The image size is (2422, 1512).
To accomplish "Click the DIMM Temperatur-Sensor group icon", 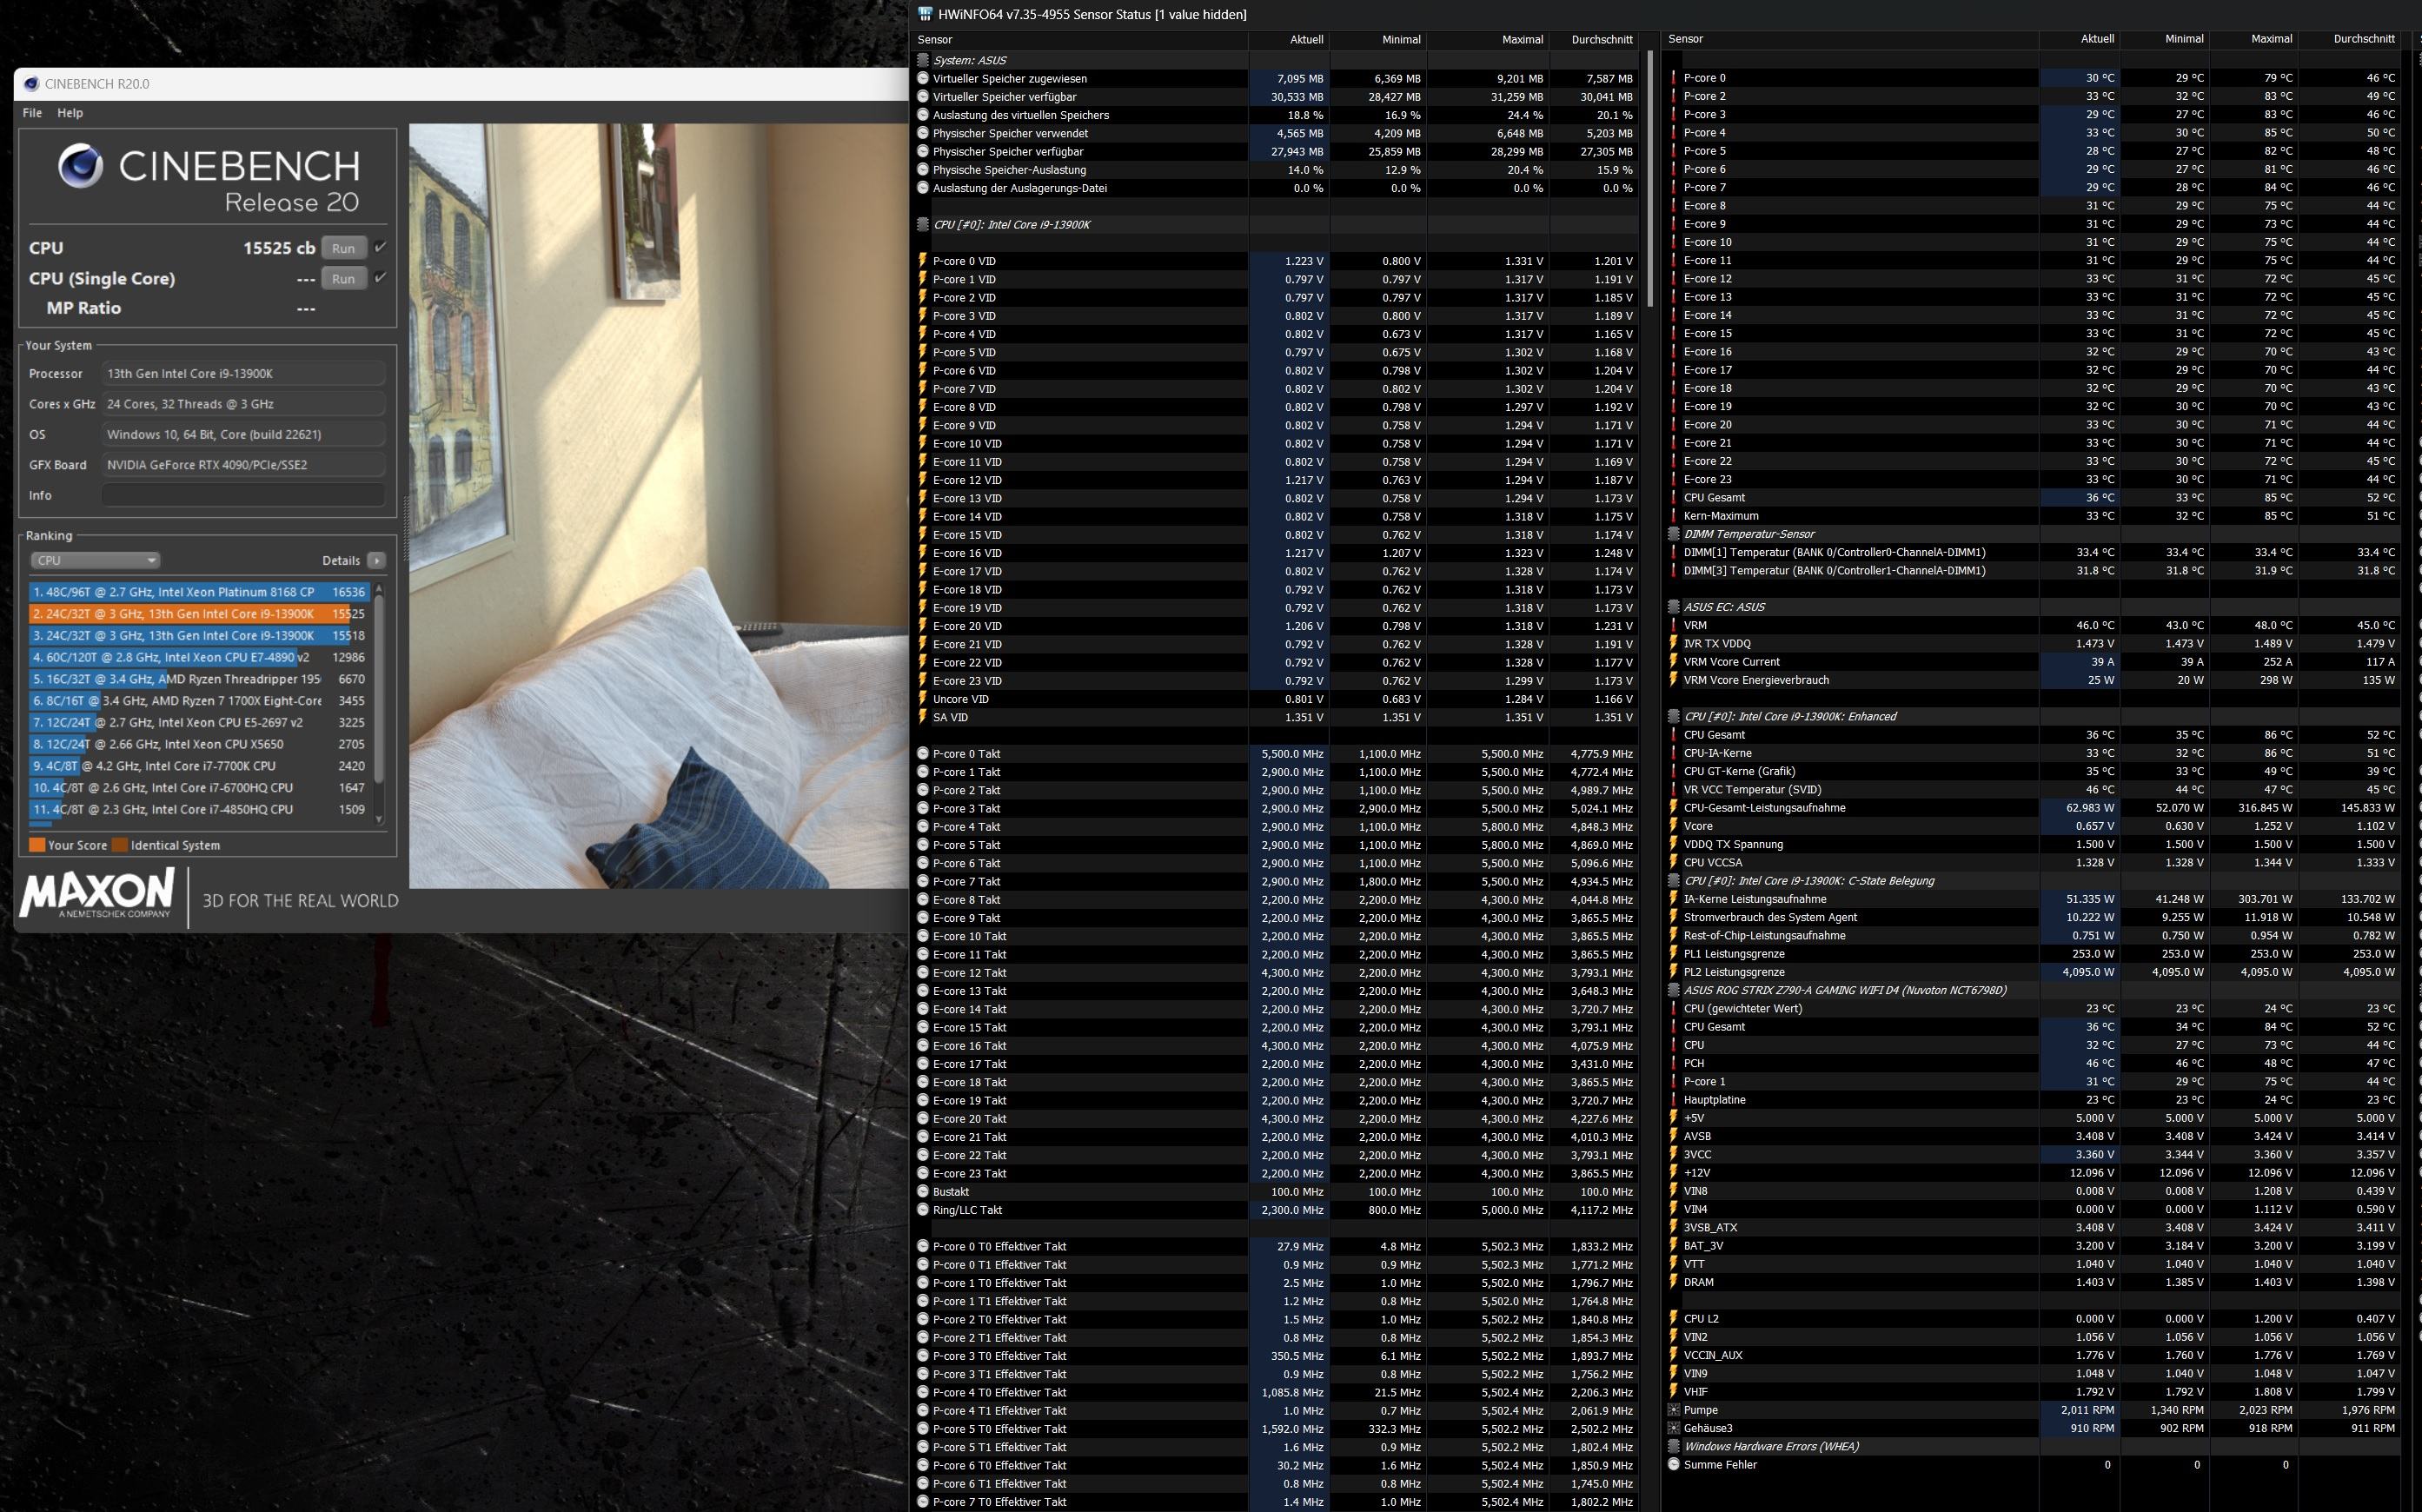I will pos(1674,534).
